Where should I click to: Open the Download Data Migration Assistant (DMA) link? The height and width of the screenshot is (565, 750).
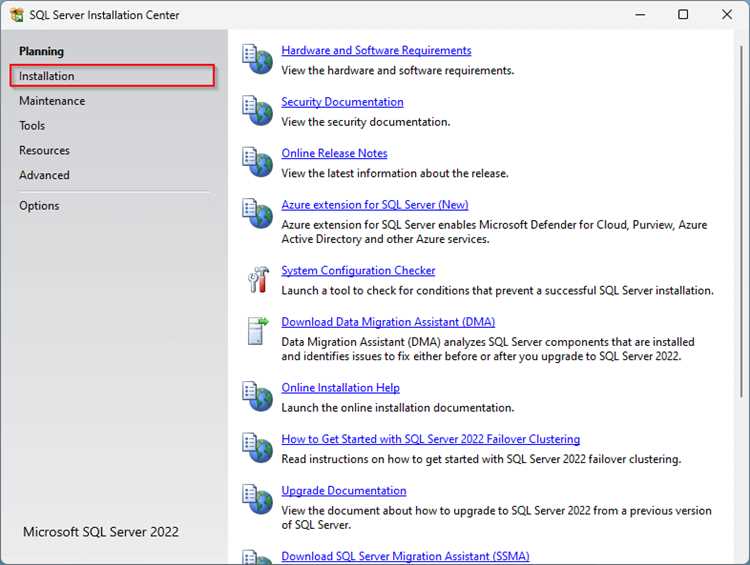[388, 322]
